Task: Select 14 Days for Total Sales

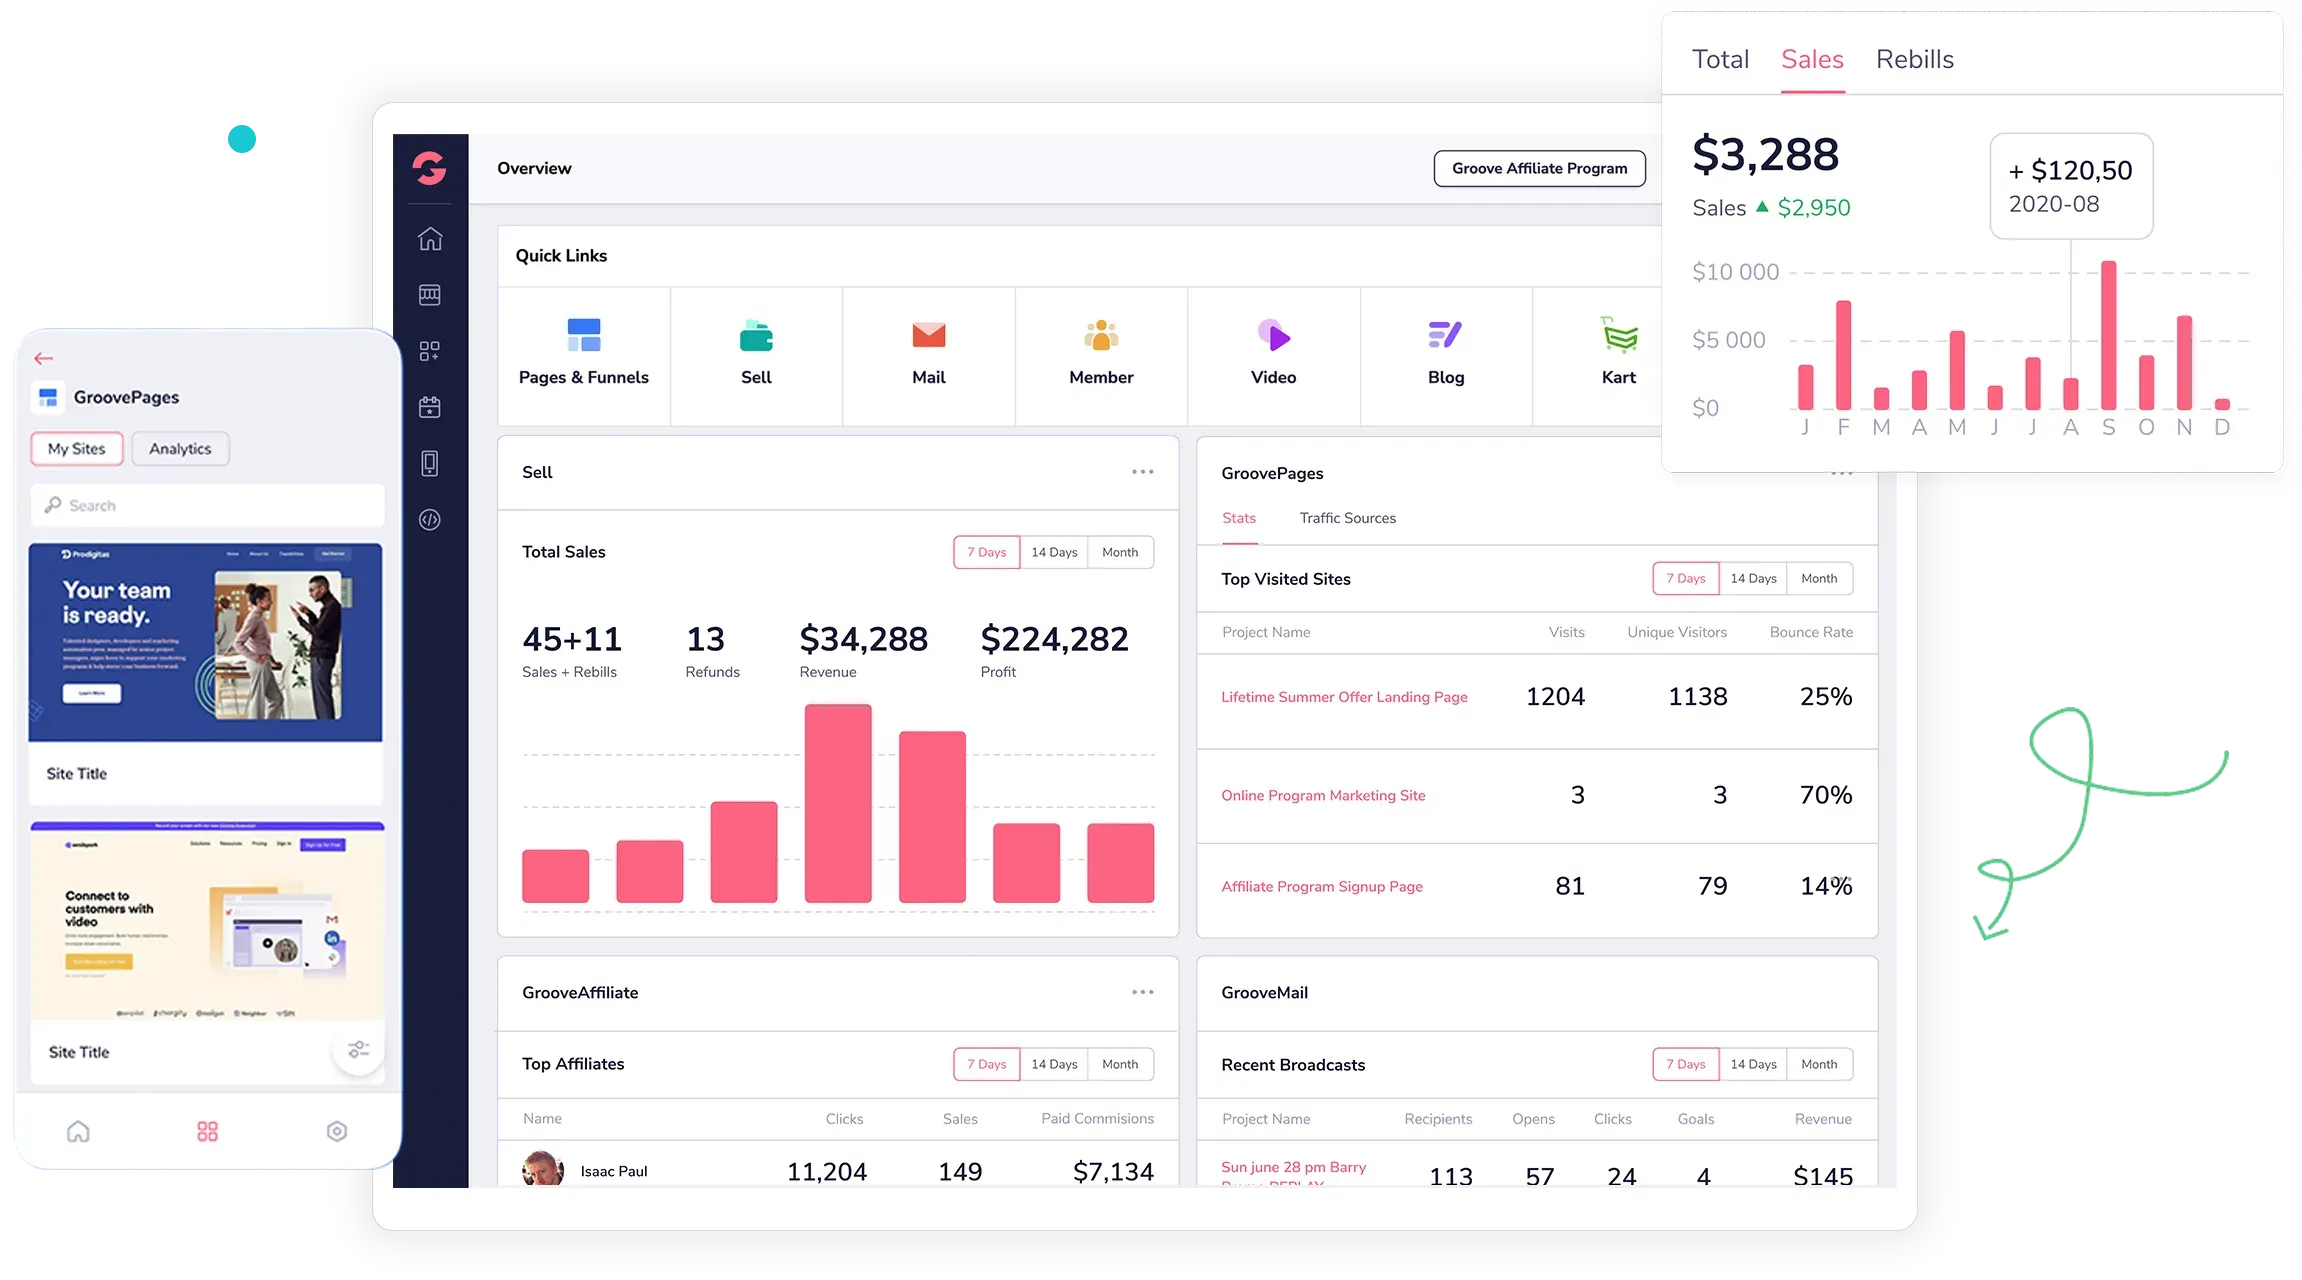Action: 1054,552
